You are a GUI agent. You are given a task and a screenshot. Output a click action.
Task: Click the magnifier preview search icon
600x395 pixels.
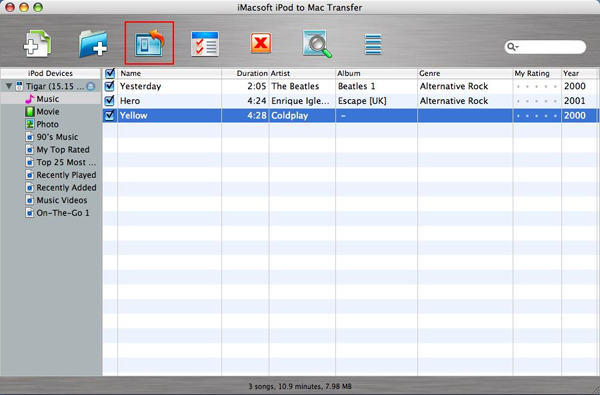(x=317, y=44)
